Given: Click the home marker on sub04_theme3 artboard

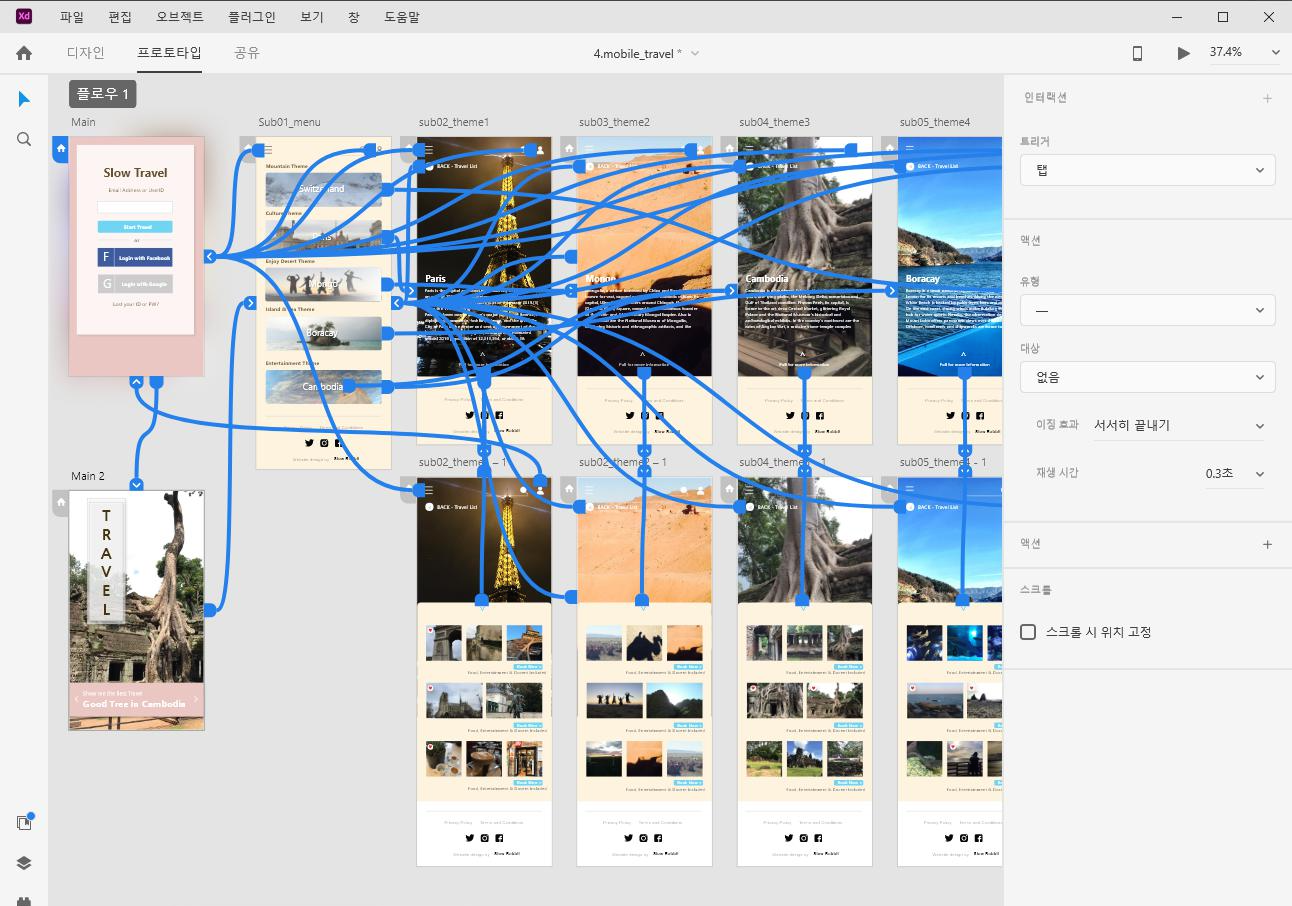Looking at the screenshot, I should click(729, 149).
